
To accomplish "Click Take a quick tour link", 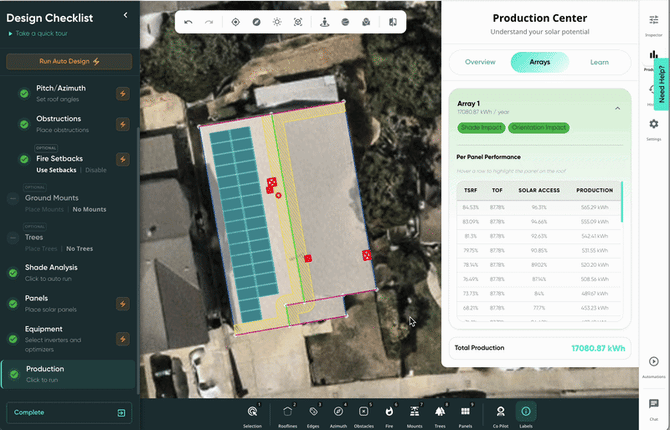I will [x=38, y=33].
